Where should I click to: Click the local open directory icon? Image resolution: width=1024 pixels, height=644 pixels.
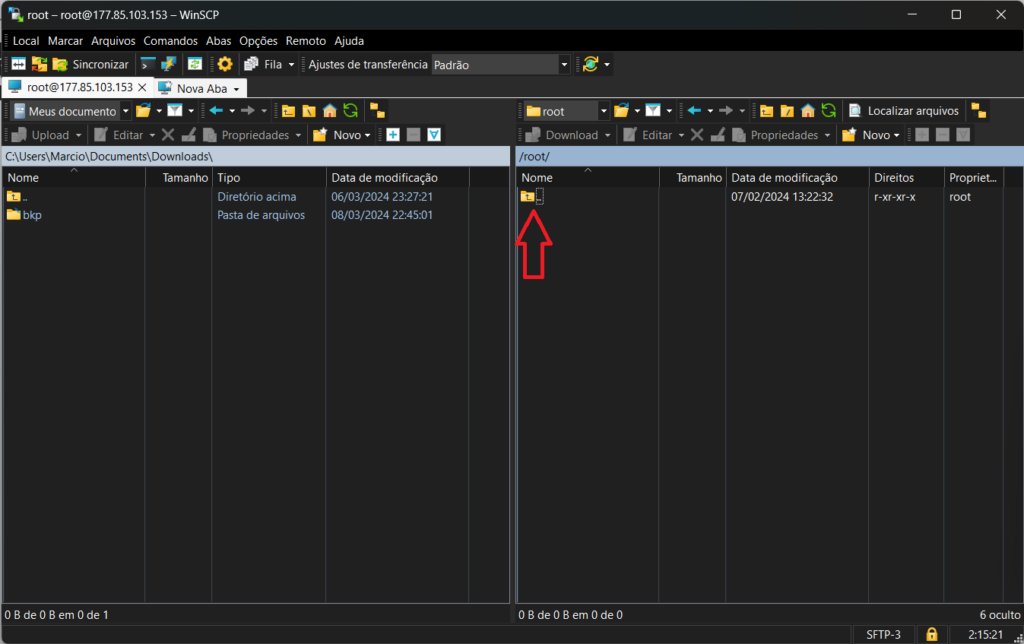pos(143,111)
